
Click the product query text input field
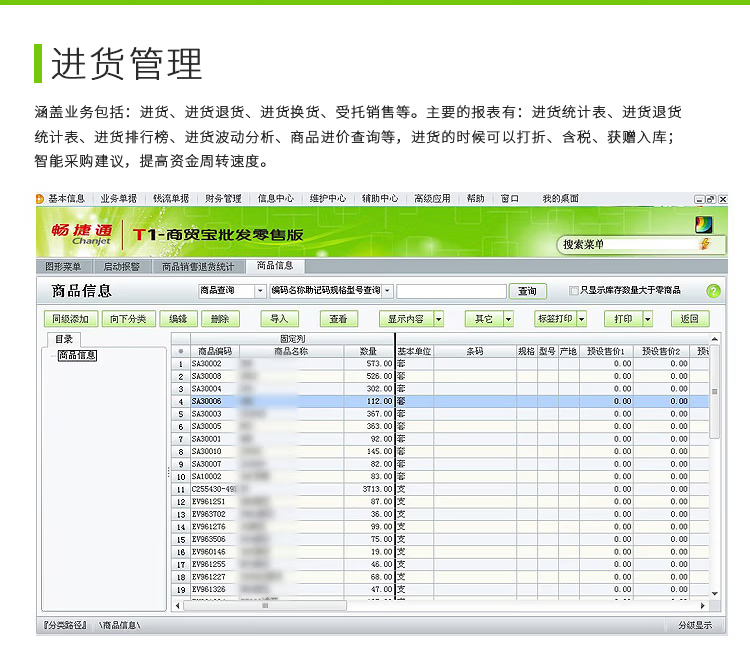pyautogui.click(x=451, y=291)
